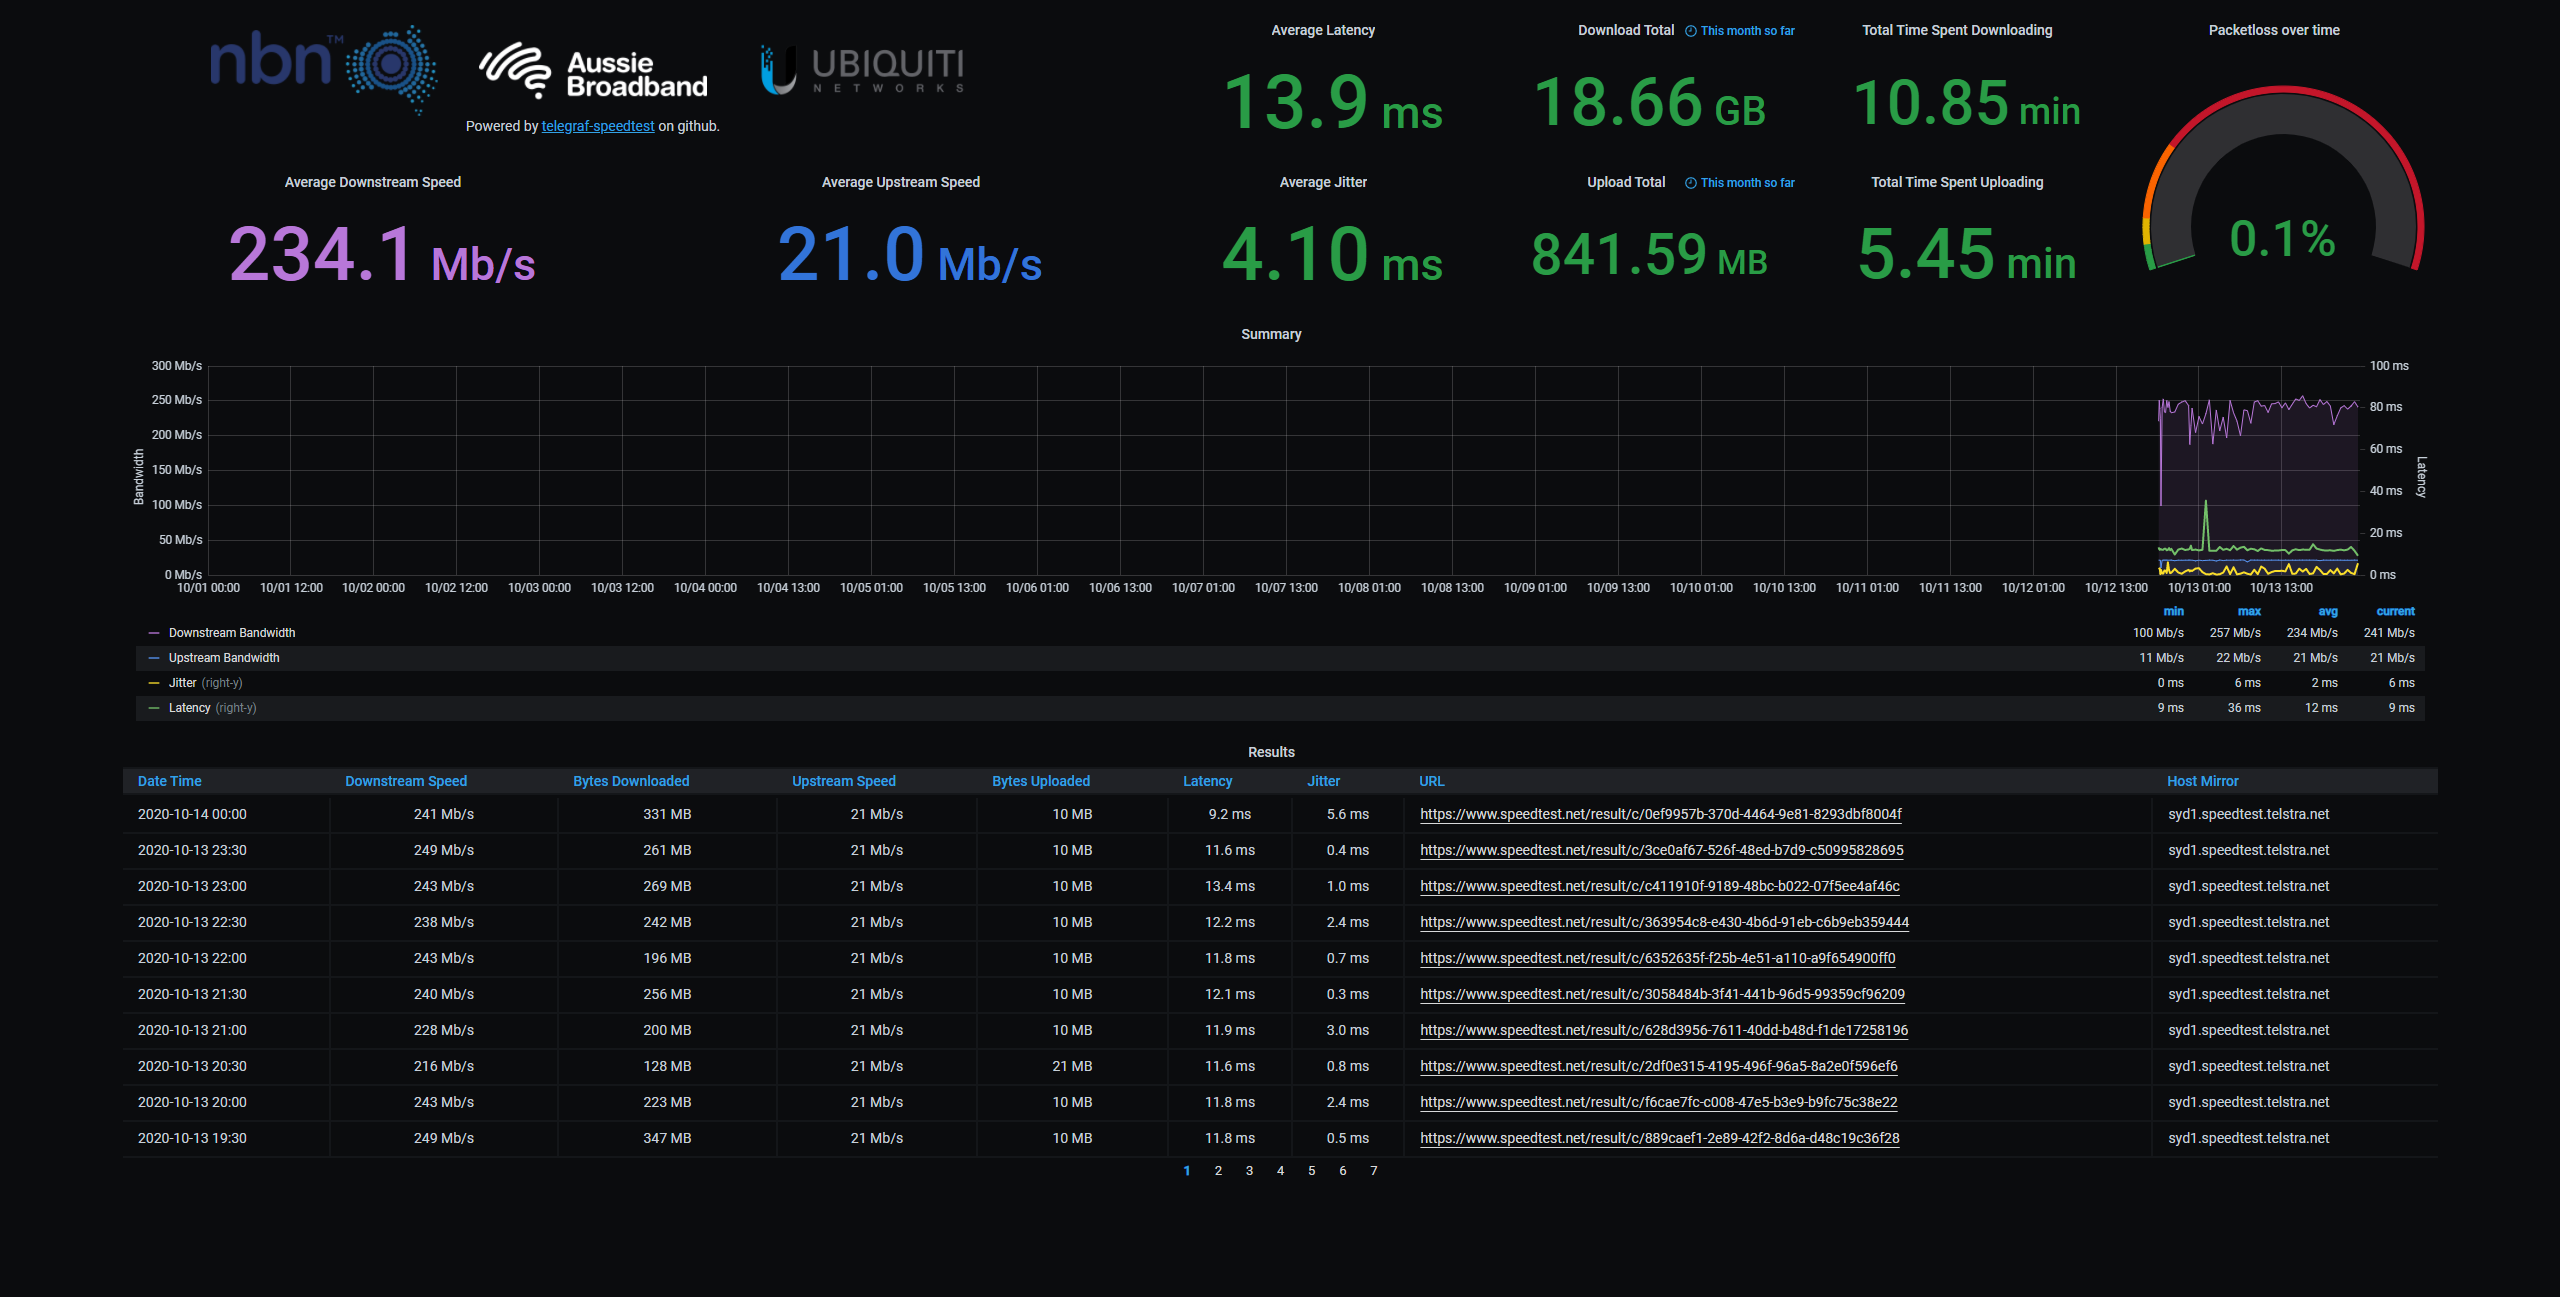Open Total Time Spent Uploading panel menu
2560x1297 pixels.
(1957, 182)
